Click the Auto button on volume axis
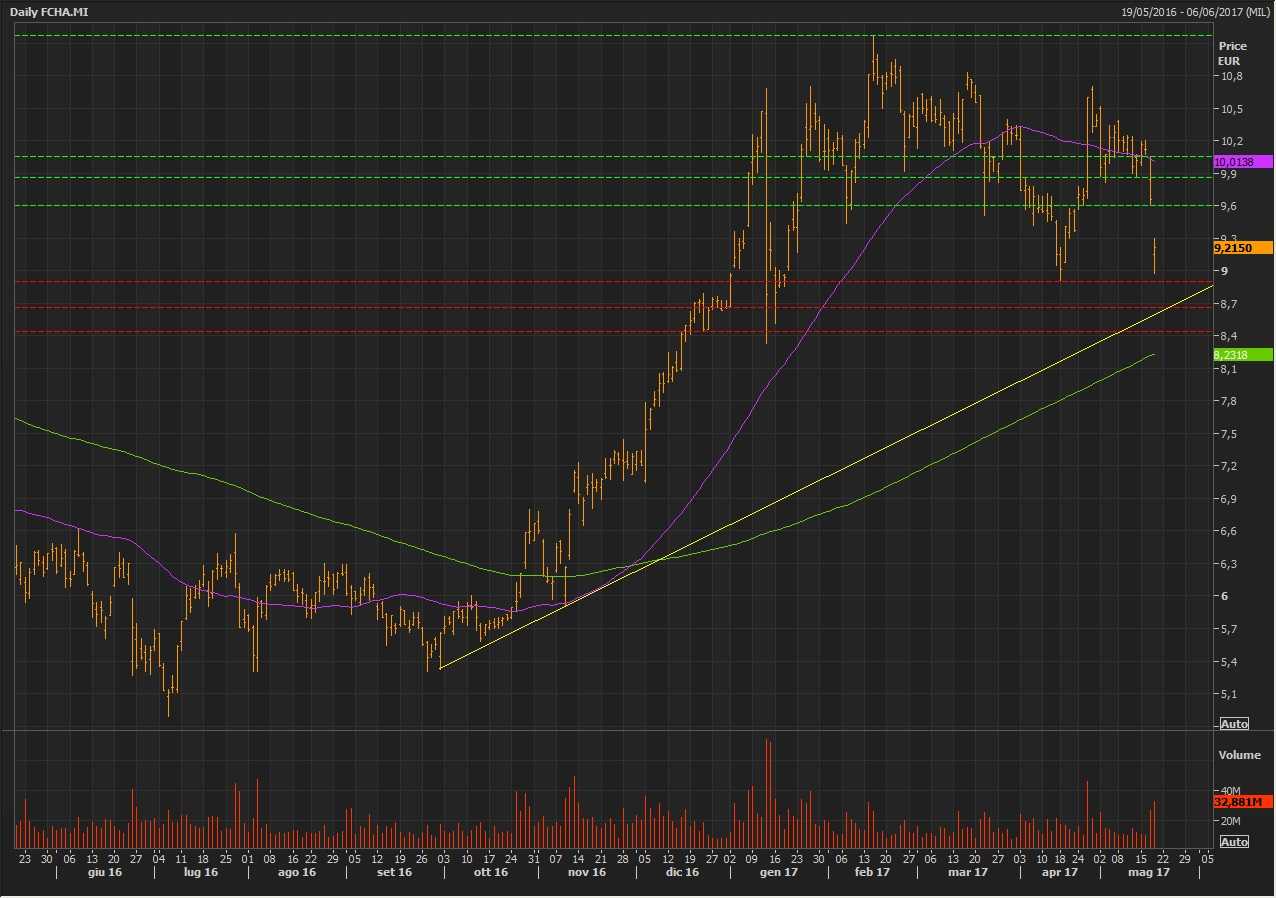1276x898 pixels. pyautogui.click(x=1234, y=842)
